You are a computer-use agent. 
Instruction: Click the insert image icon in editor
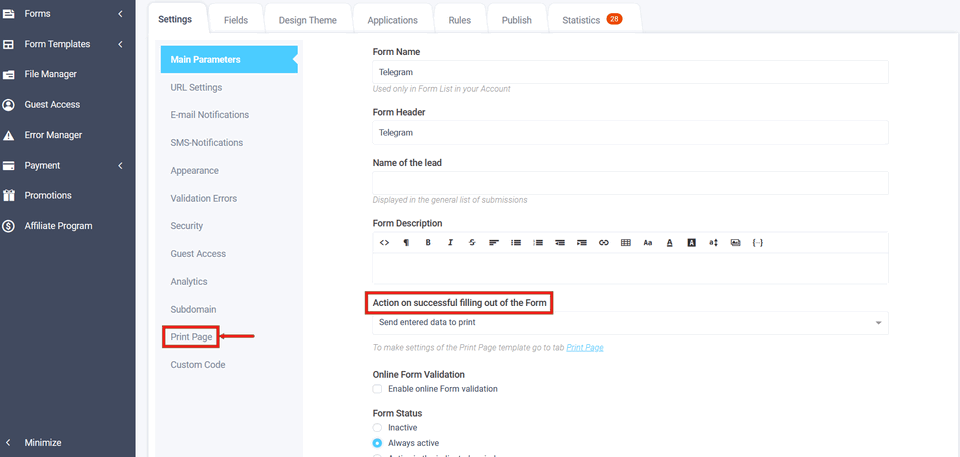pos(735,243)
